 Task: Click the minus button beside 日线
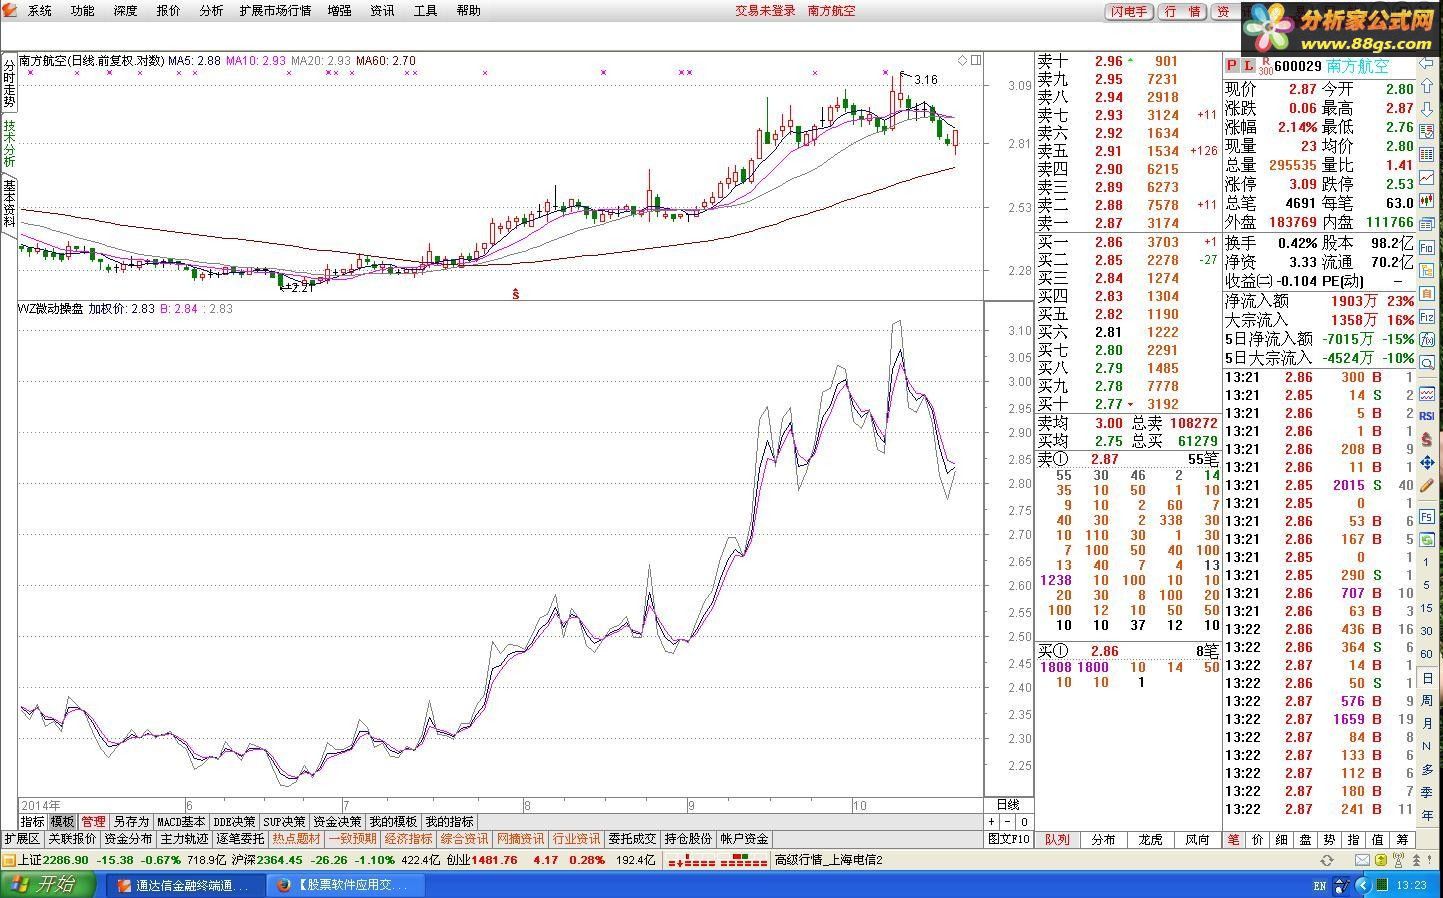point(1007,821)
